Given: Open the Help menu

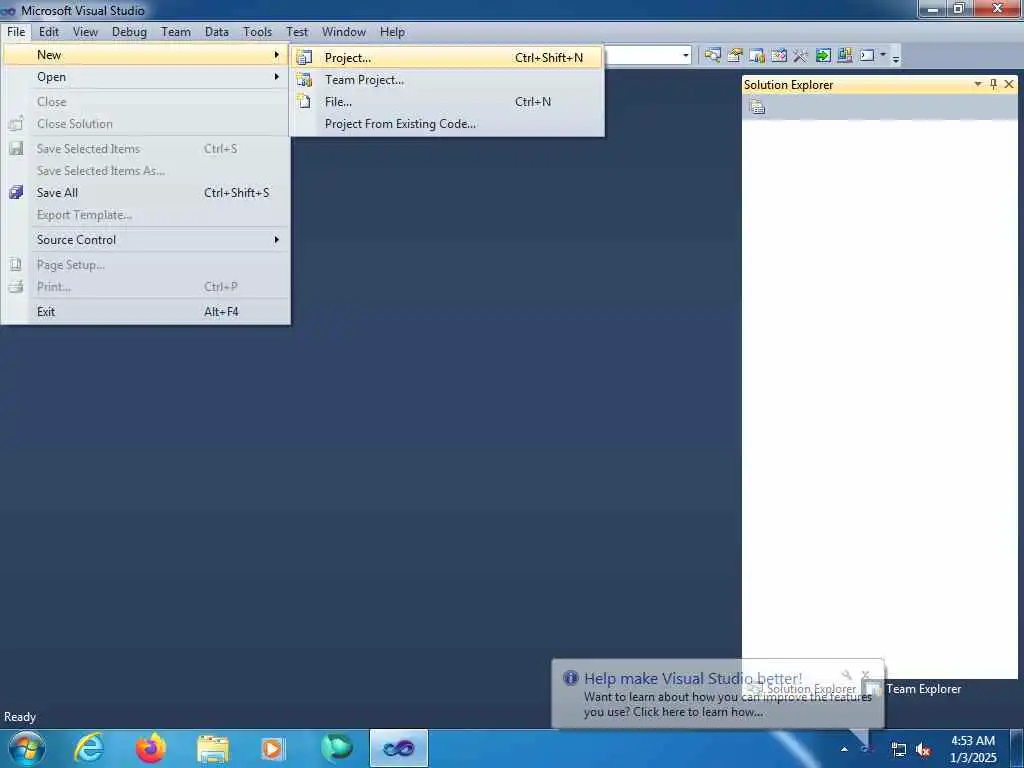Looking at the screenshot, I should [x=392, y=32].
